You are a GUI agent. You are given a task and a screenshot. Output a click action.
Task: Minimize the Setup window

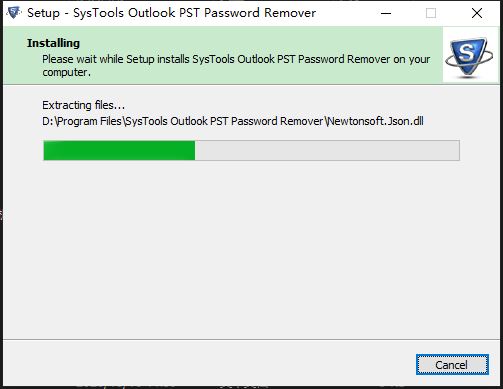tap(386, 13)
